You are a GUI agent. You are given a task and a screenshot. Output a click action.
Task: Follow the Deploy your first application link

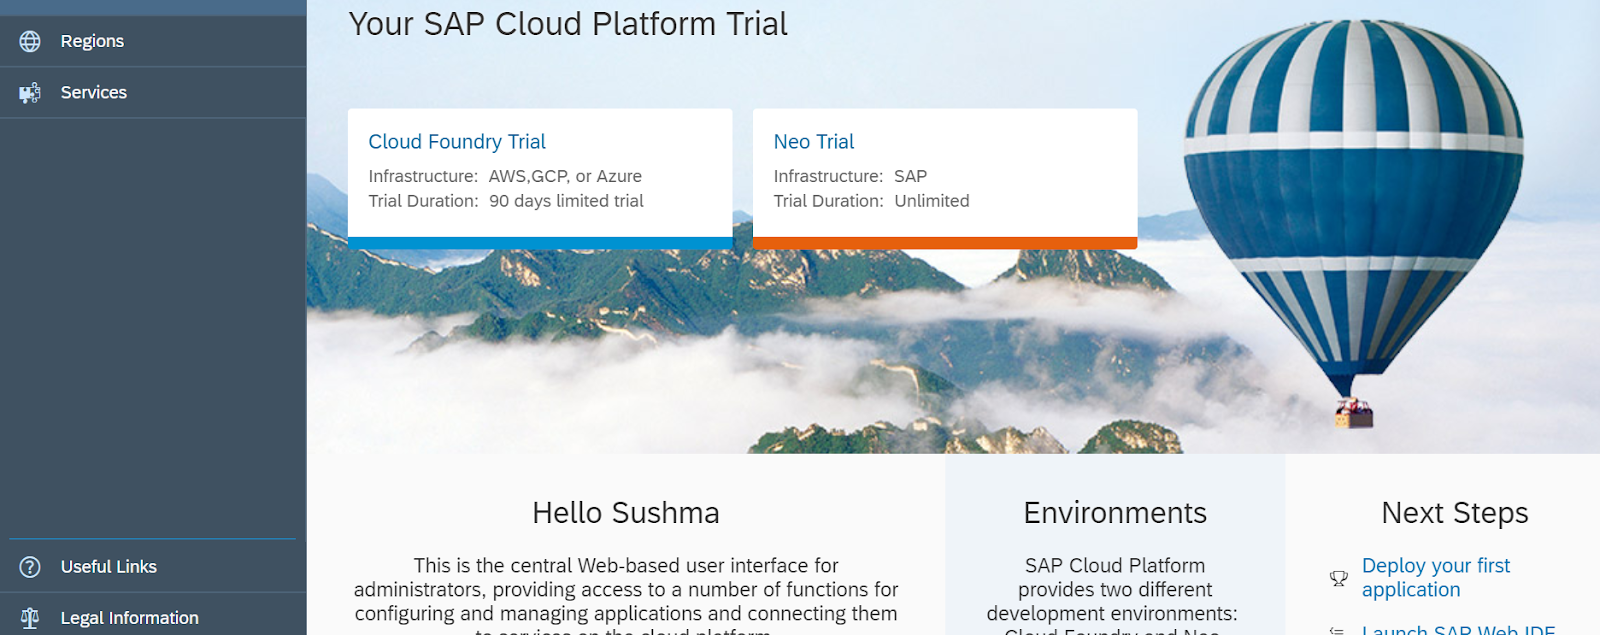(1436, 578)
